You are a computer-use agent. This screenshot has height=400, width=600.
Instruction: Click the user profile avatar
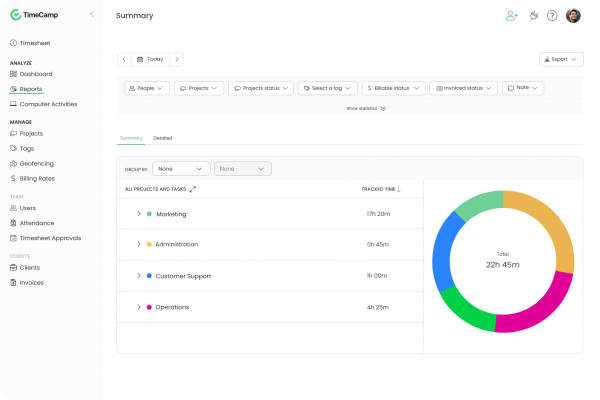573,16
